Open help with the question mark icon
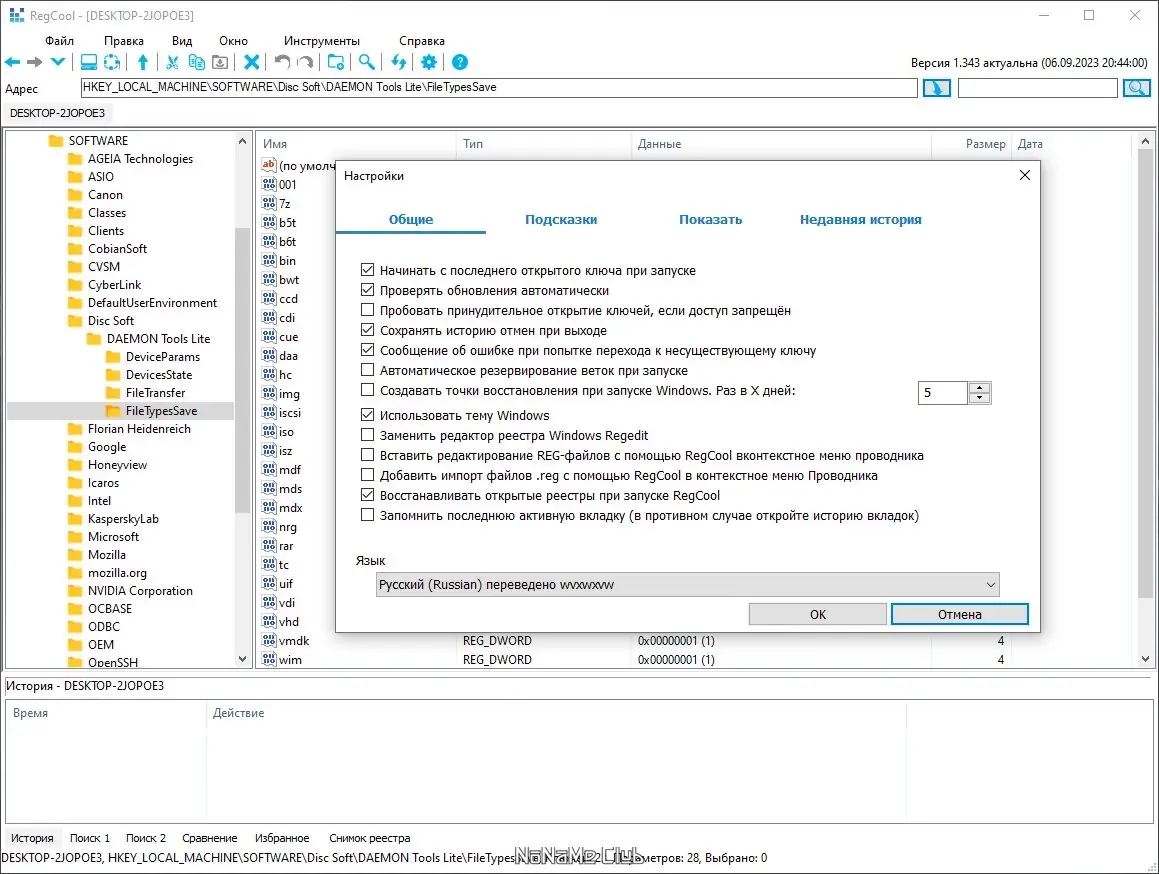1159x874 pixels. click(x=460, y=63)
